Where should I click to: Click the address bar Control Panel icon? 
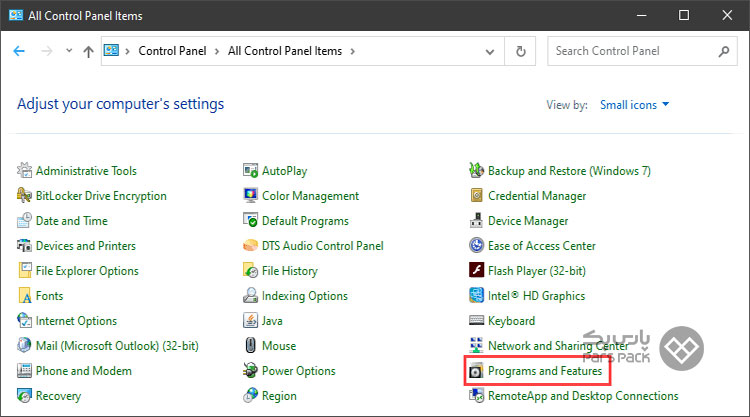(111, 50)
